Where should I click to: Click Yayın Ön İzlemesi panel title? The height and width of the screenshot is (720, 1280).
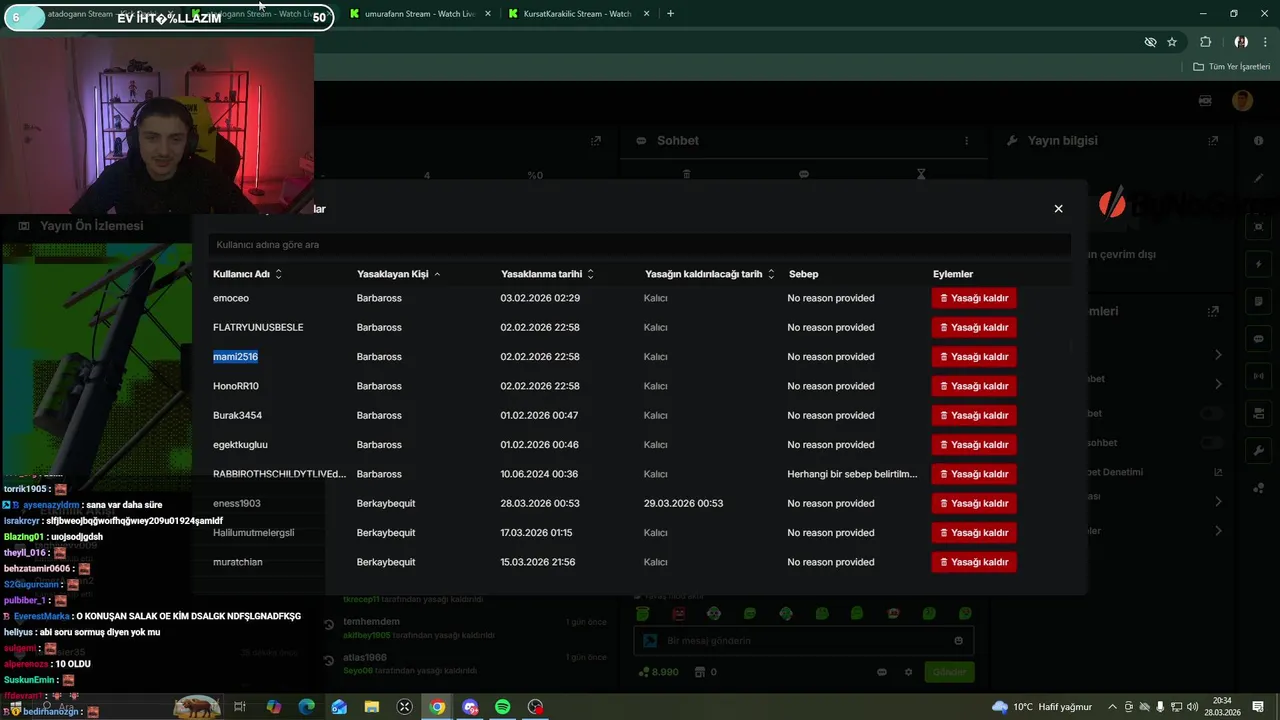click(92, 226)
